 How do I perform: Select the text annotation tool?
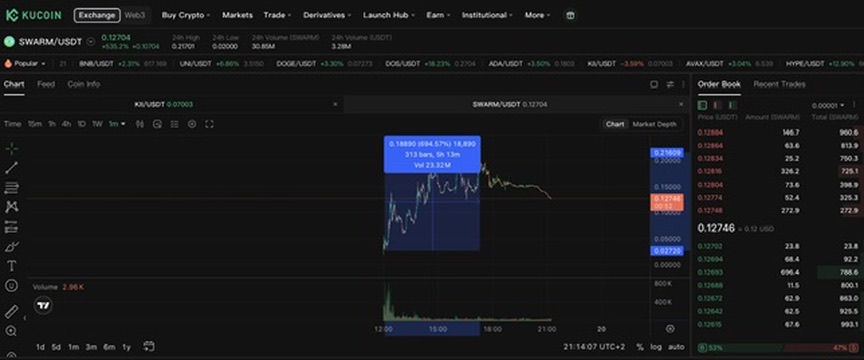pyautogui.click(x=12, y=266)
